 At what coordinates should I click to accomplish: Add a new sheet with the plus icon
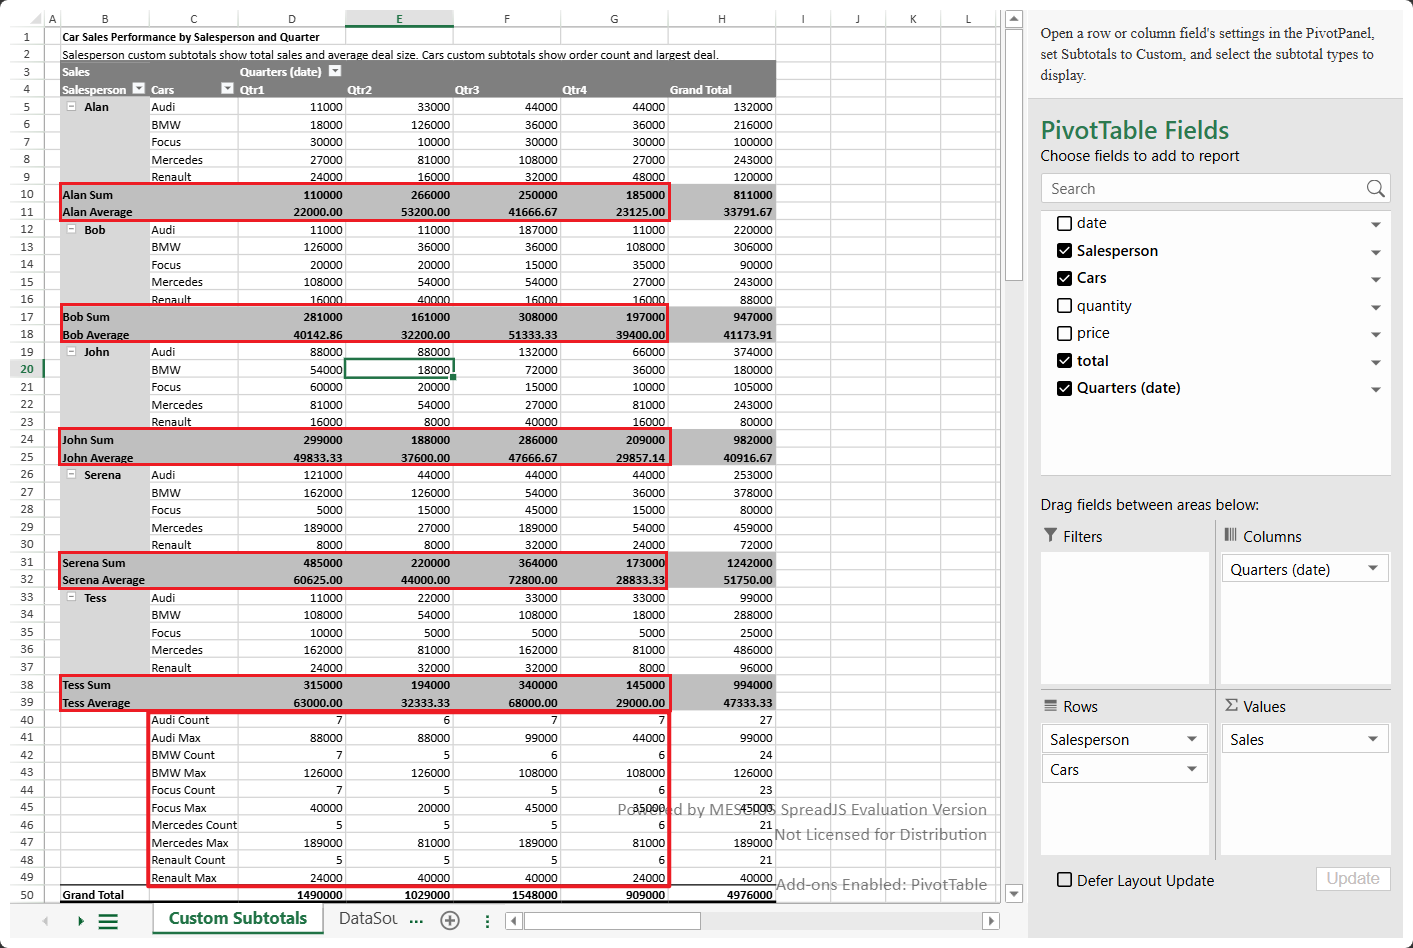tap(450, 920)
